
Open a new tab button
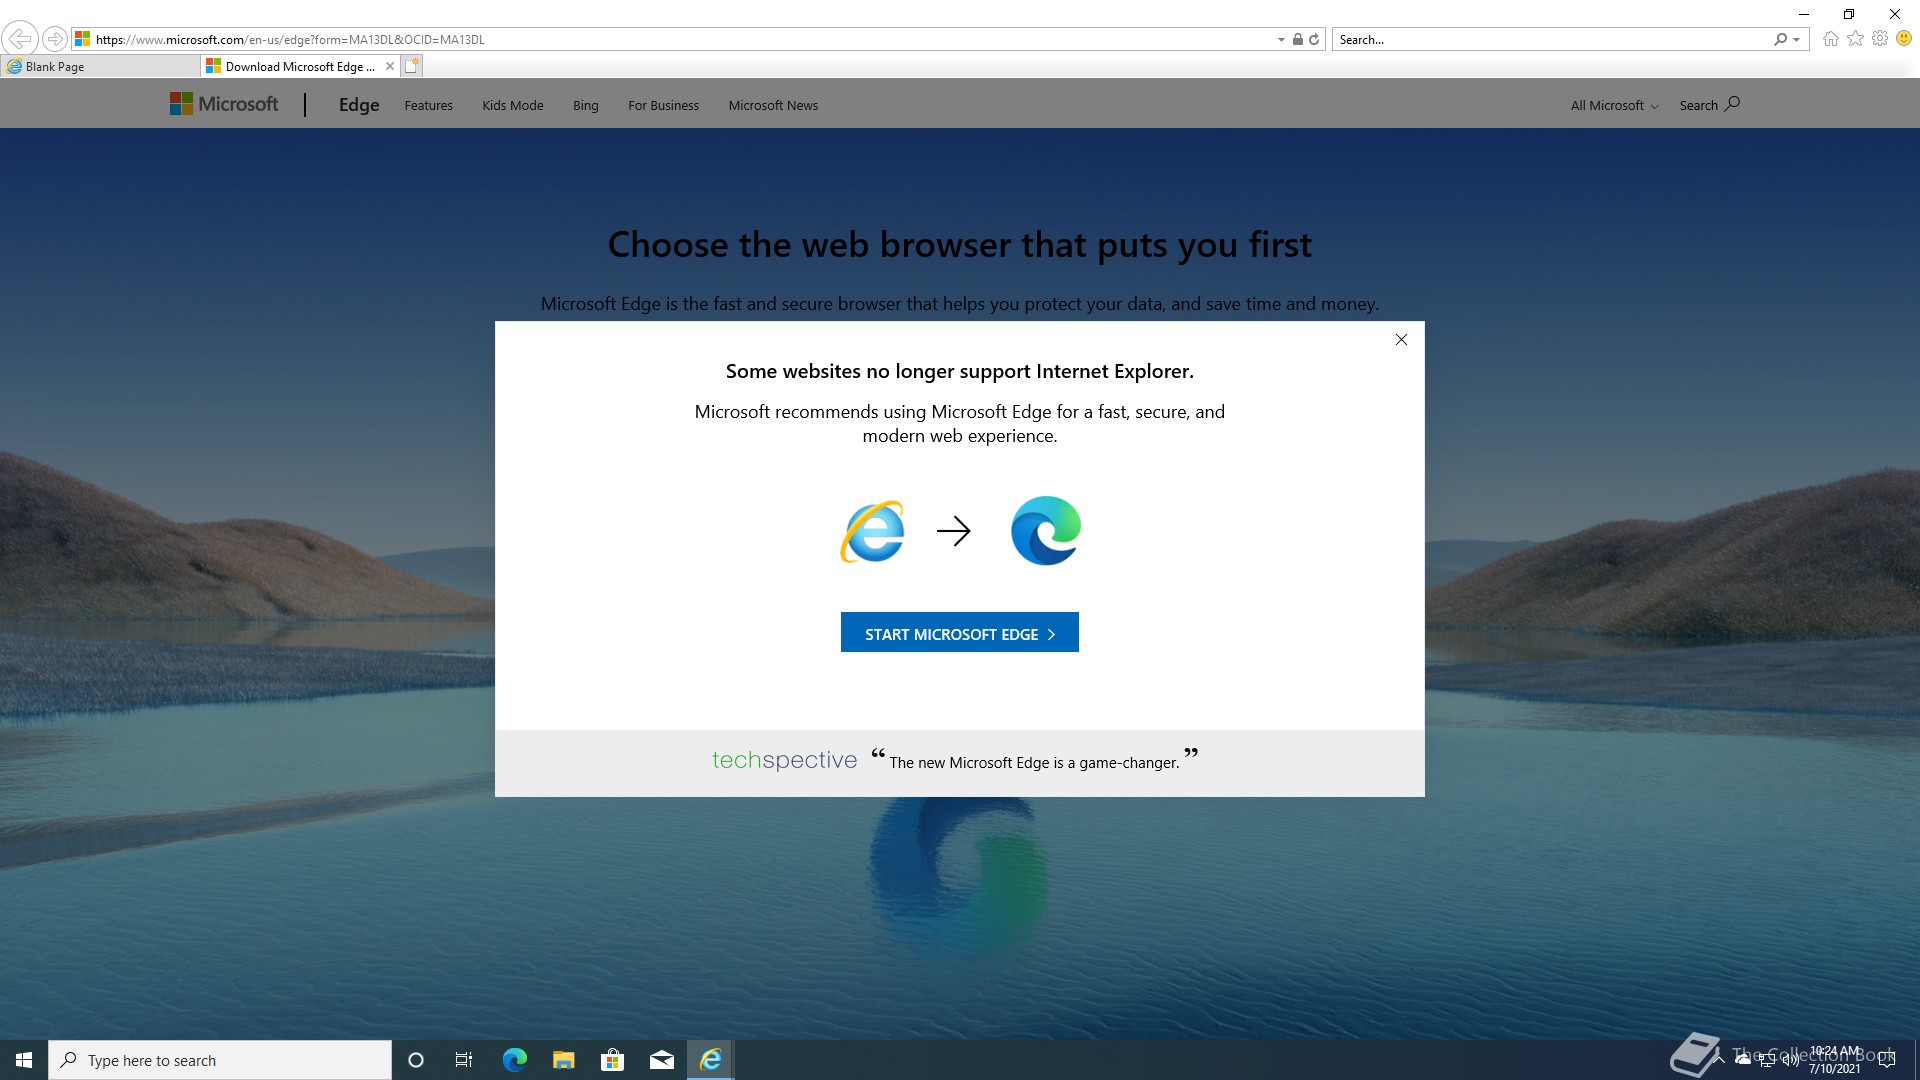(x=412, y=66)
